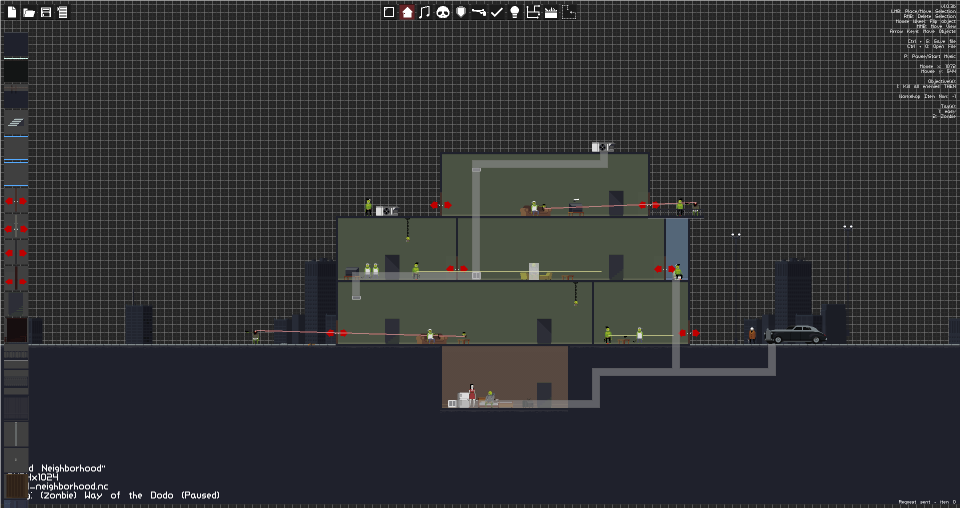The width and height of the screenshot is (960, 508).
Task: Select the AC unit on the left rooftop
Action: 386,211
